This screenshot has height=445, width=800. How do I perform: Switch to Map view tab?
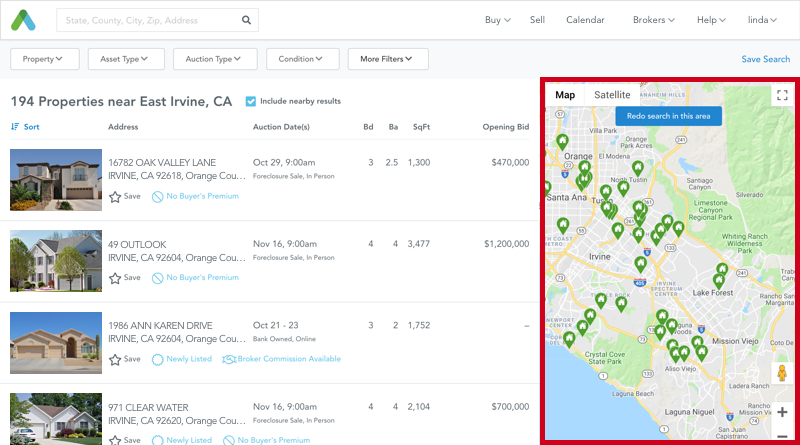click(565, 95)
